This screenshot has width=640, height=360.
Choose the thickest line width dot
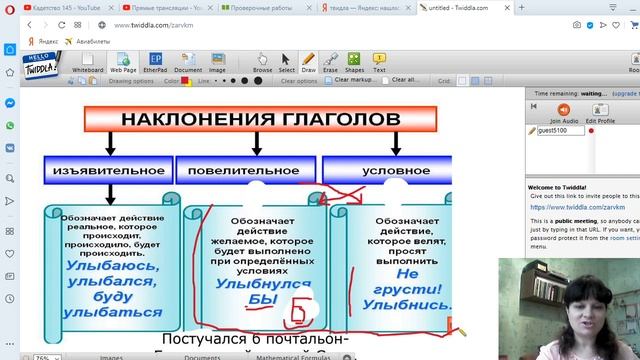coord(258,81)
